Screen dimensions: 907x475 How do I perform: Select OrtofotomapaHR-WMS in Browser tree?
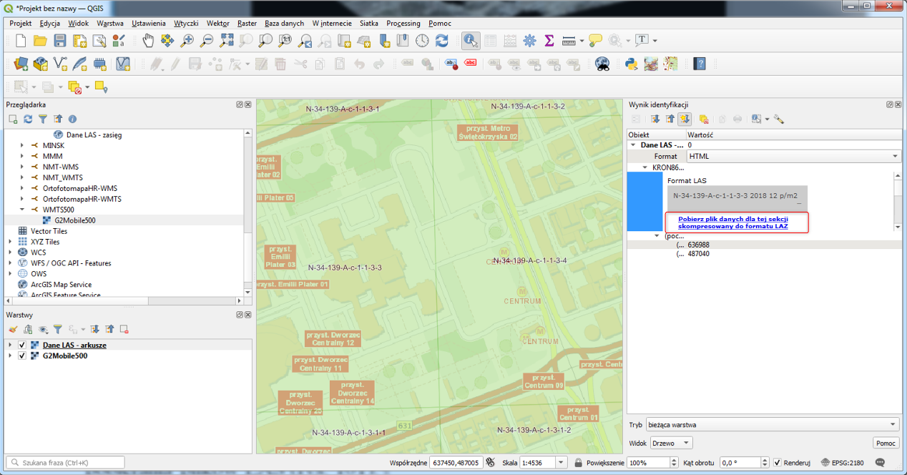pos(80,189)
